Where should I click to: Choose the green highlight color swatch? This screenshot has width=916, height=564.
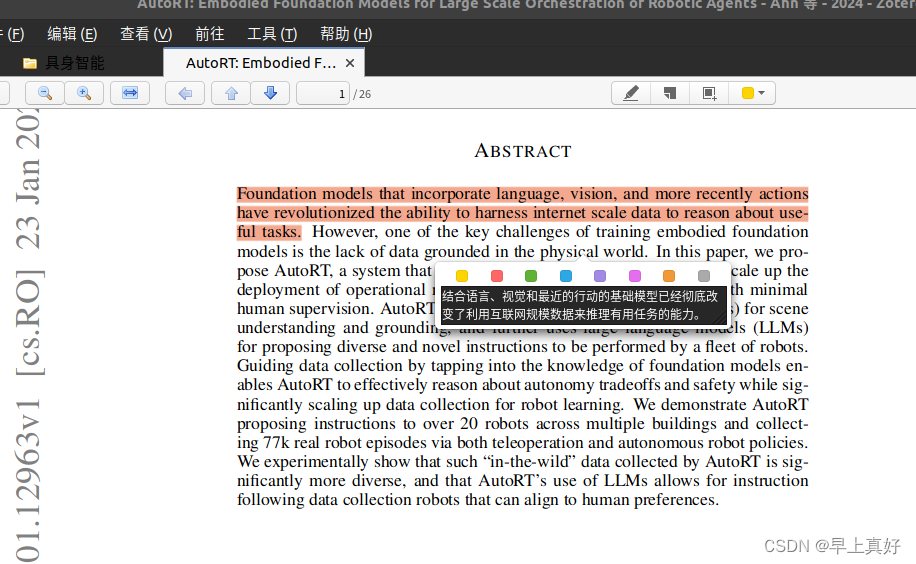531,276
